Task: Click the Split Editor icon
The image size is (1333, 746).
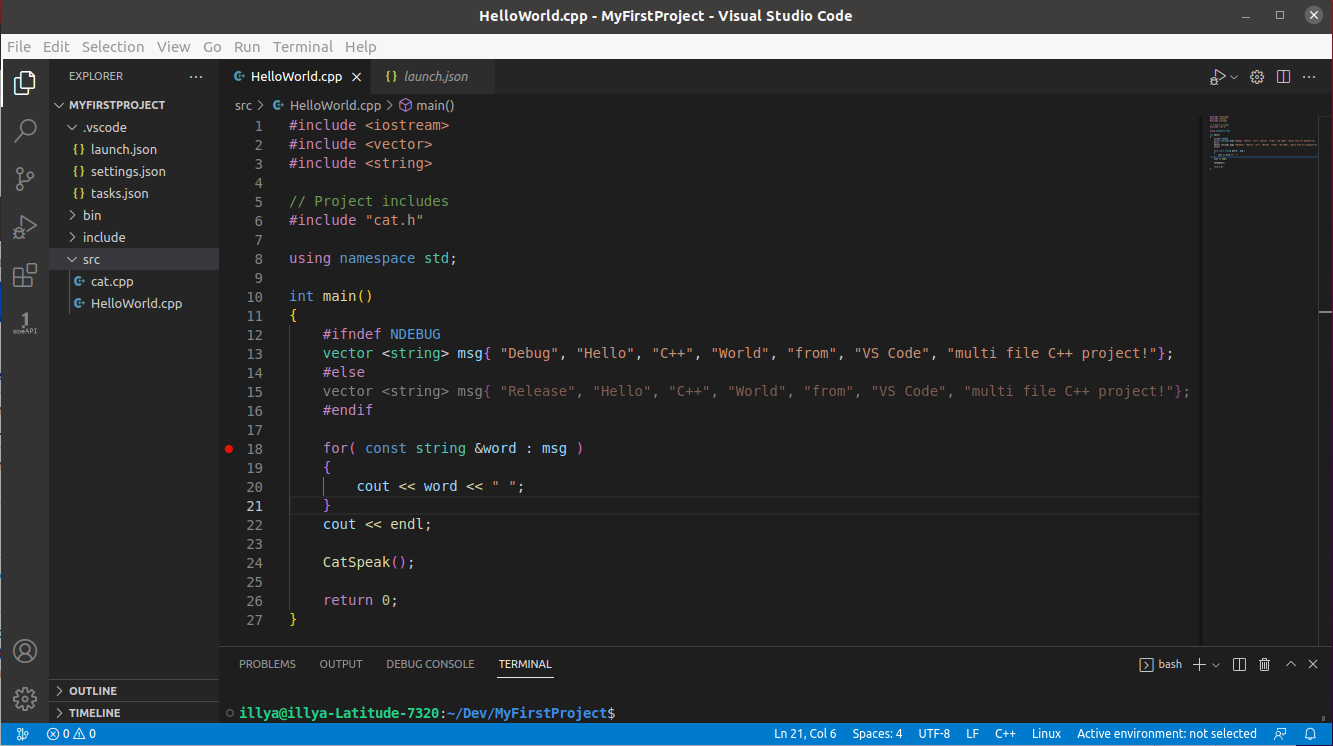Action: pos(1284,77)
